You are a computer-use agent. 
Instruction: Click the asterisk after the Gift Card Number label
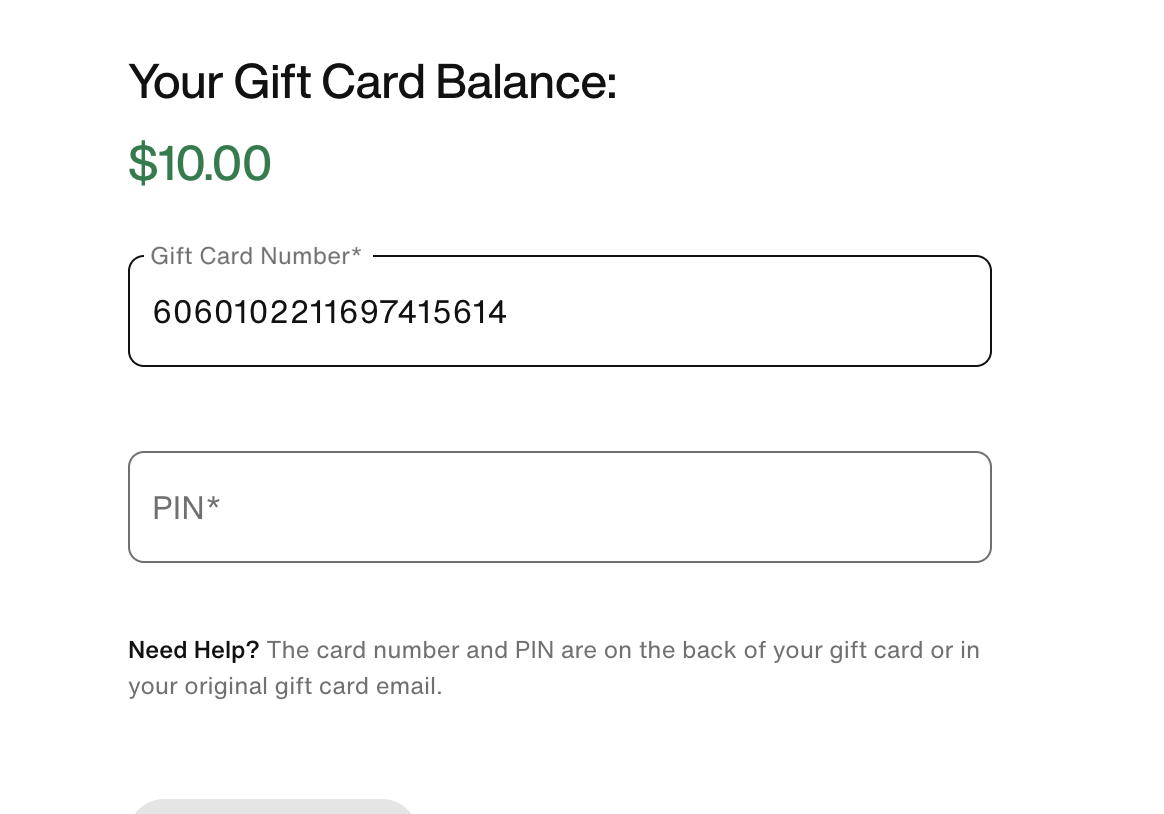[356, 256]
